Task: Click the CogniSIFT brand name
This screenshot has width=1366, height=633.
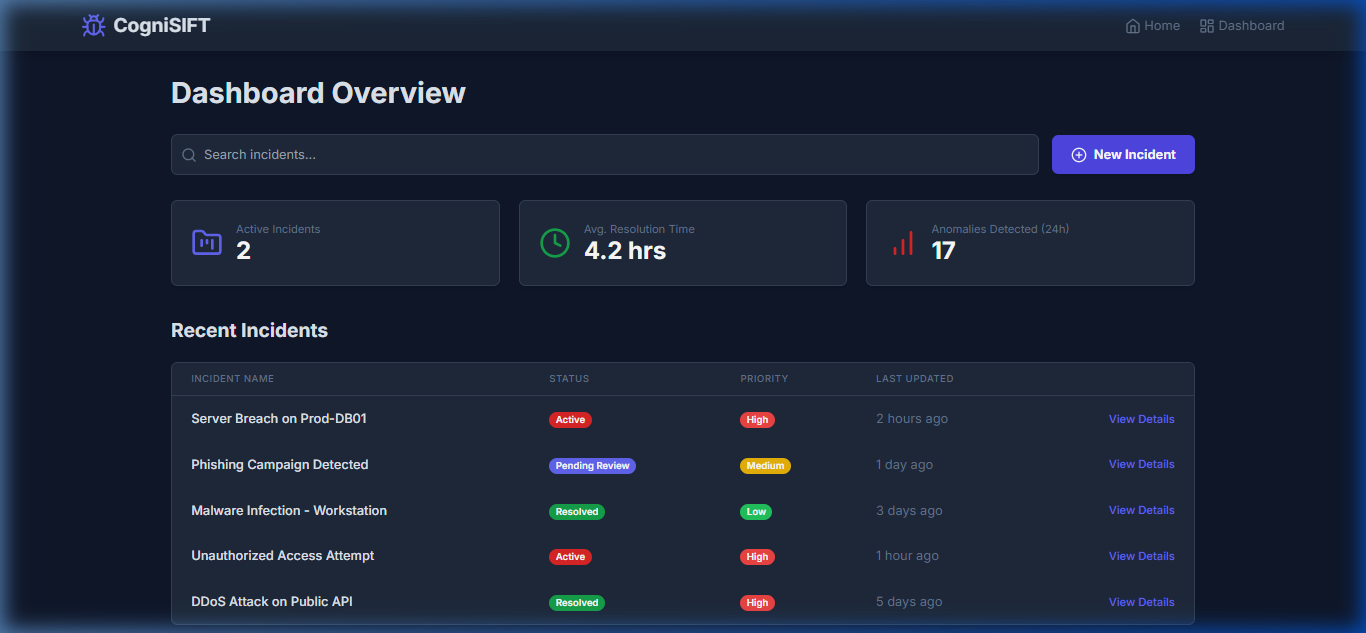Action: pyautogui.click(x=162, y=26)
